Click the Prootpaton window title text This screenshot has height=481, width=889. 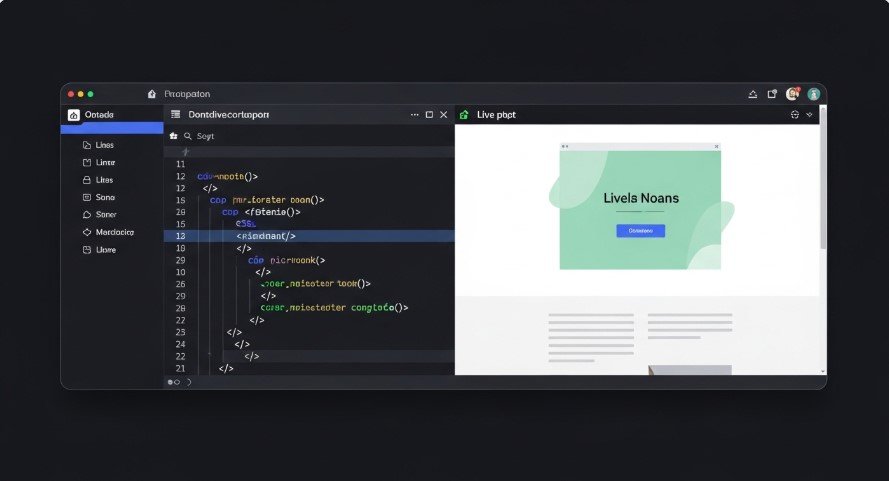[x=187, y=94]
